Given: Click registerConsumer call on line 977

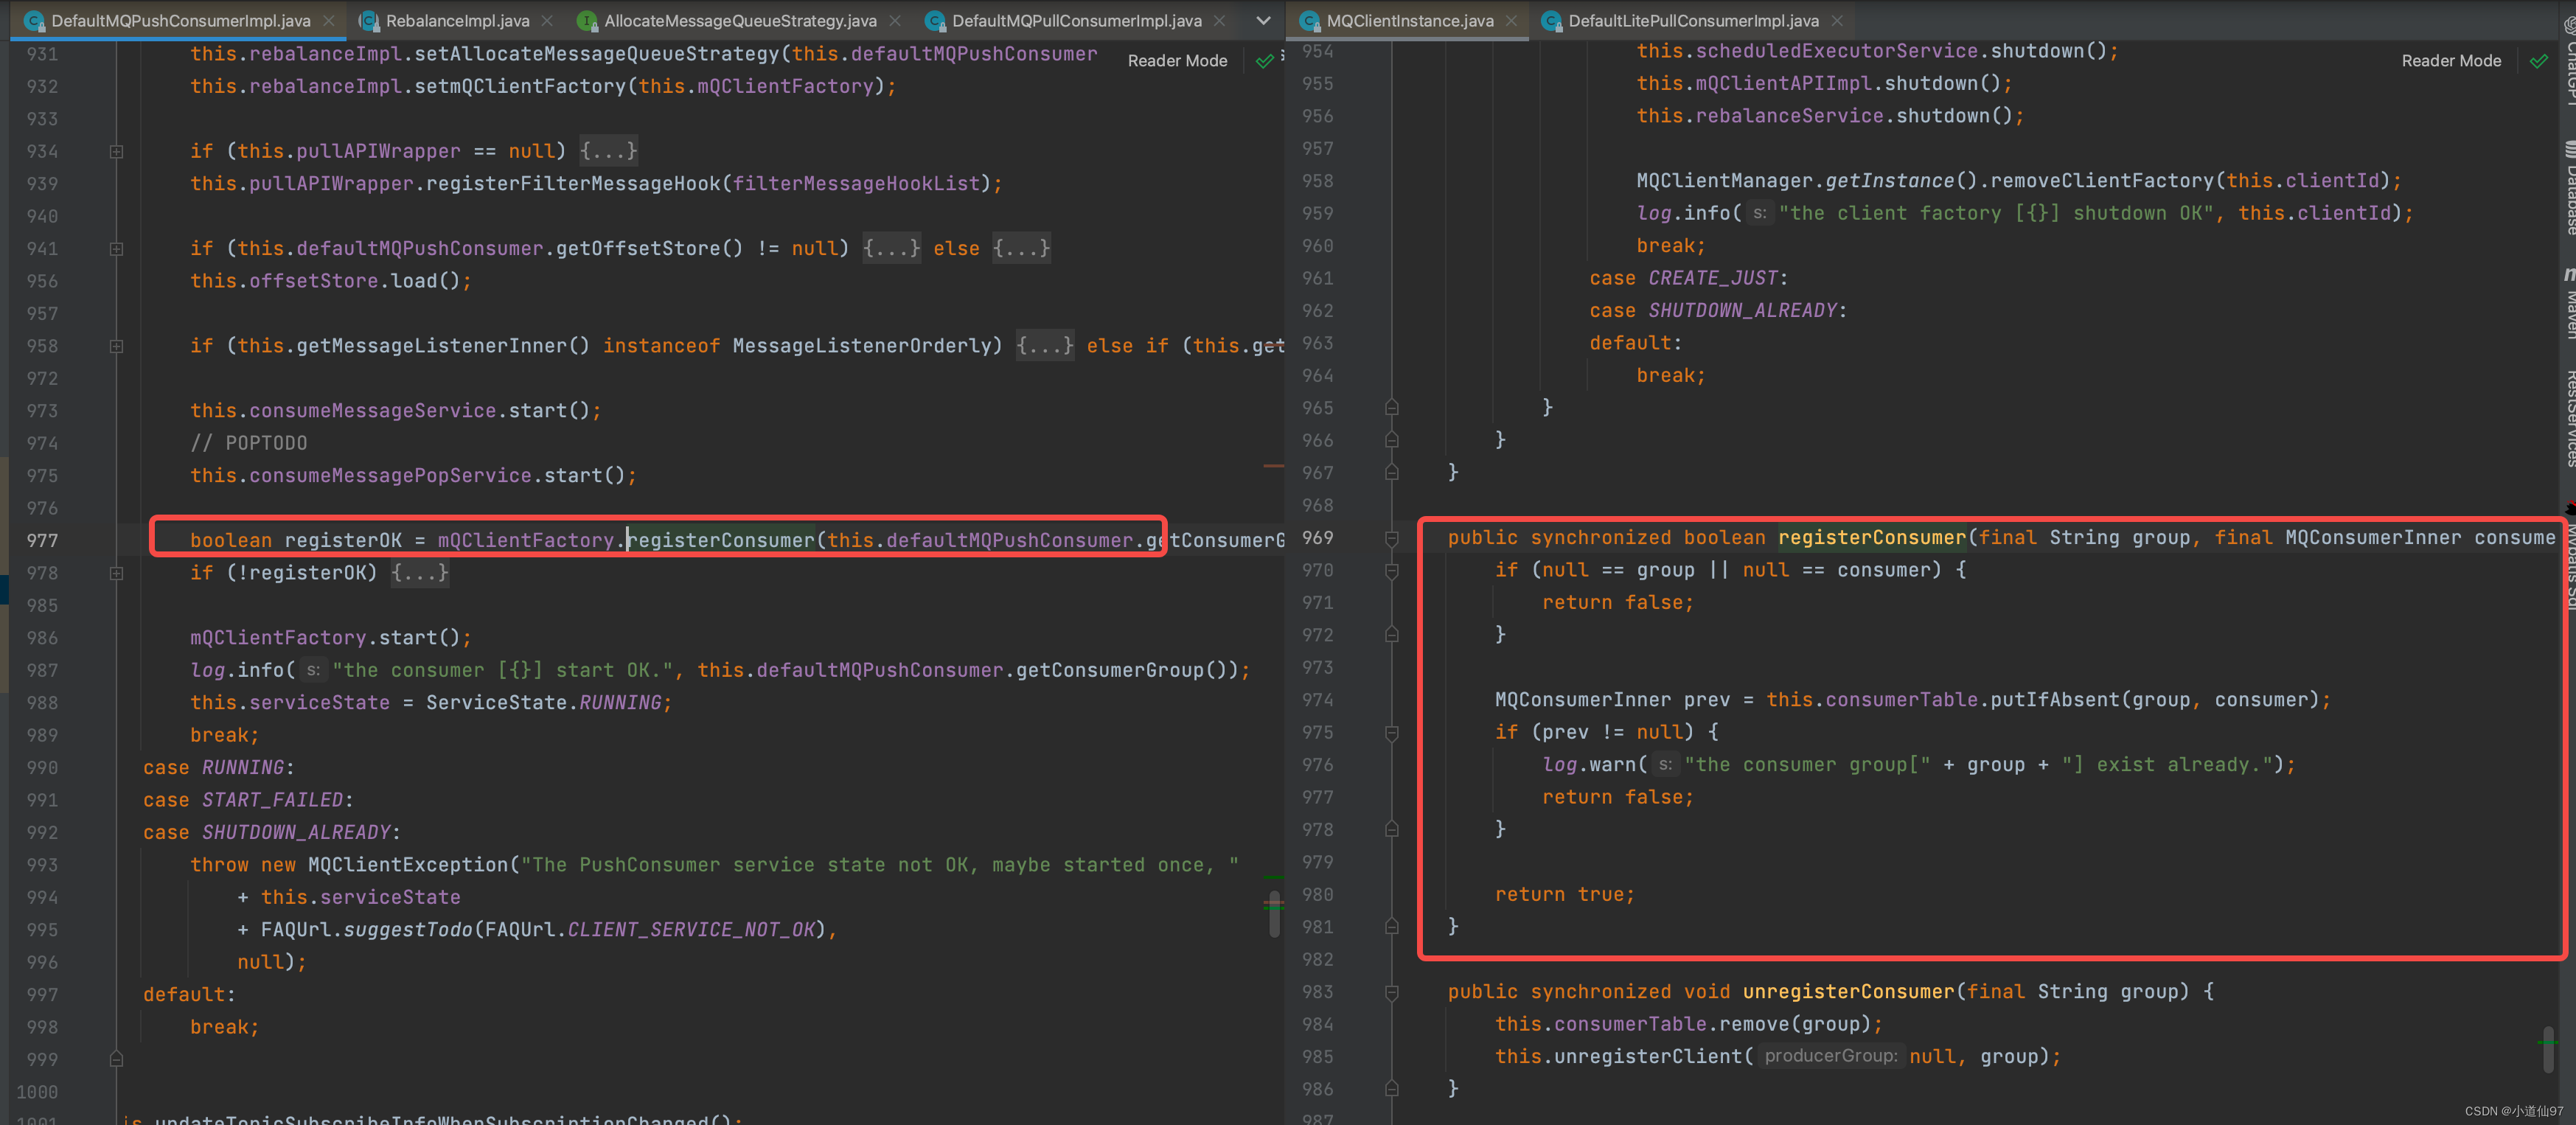Looking at the screenshot, I should pos(721,540).
